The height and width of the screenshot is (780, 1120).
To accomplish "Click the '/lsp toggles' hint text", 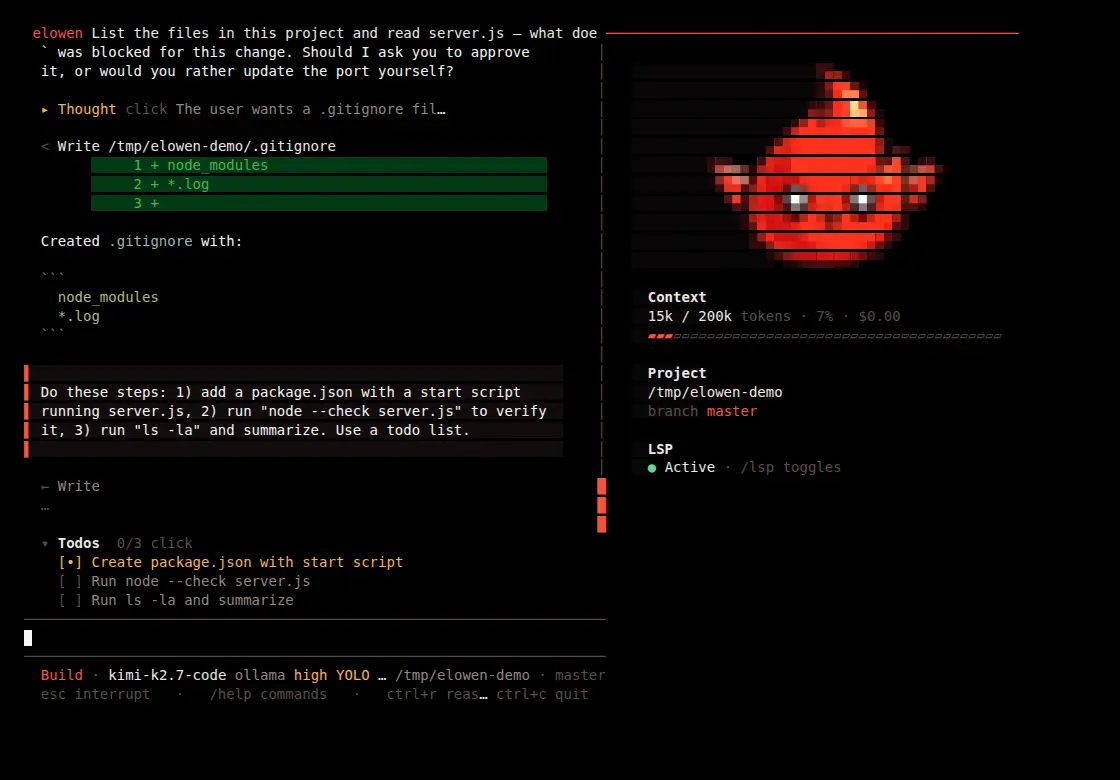I will coord(791,467).
